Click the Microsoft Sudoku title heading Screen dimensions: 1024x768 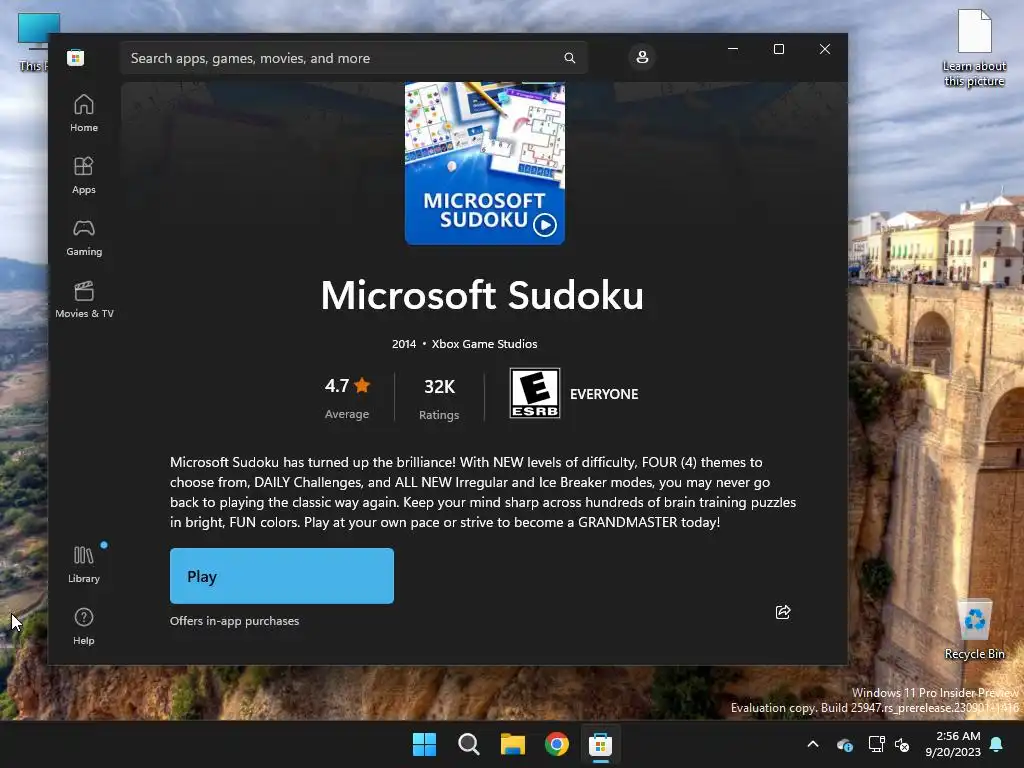point(482,295)
